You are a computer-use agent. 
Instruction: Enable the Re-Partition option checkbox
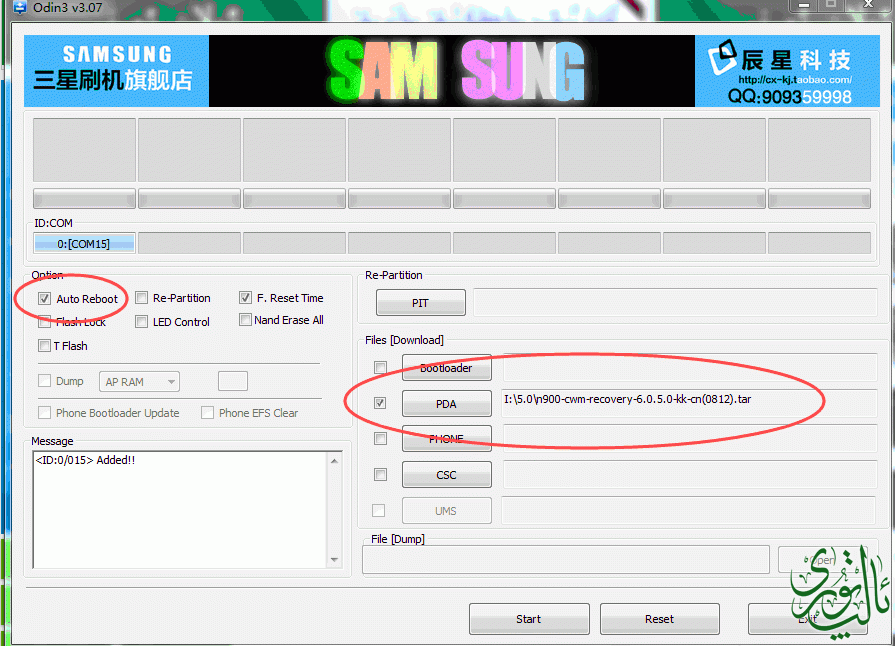142,298
